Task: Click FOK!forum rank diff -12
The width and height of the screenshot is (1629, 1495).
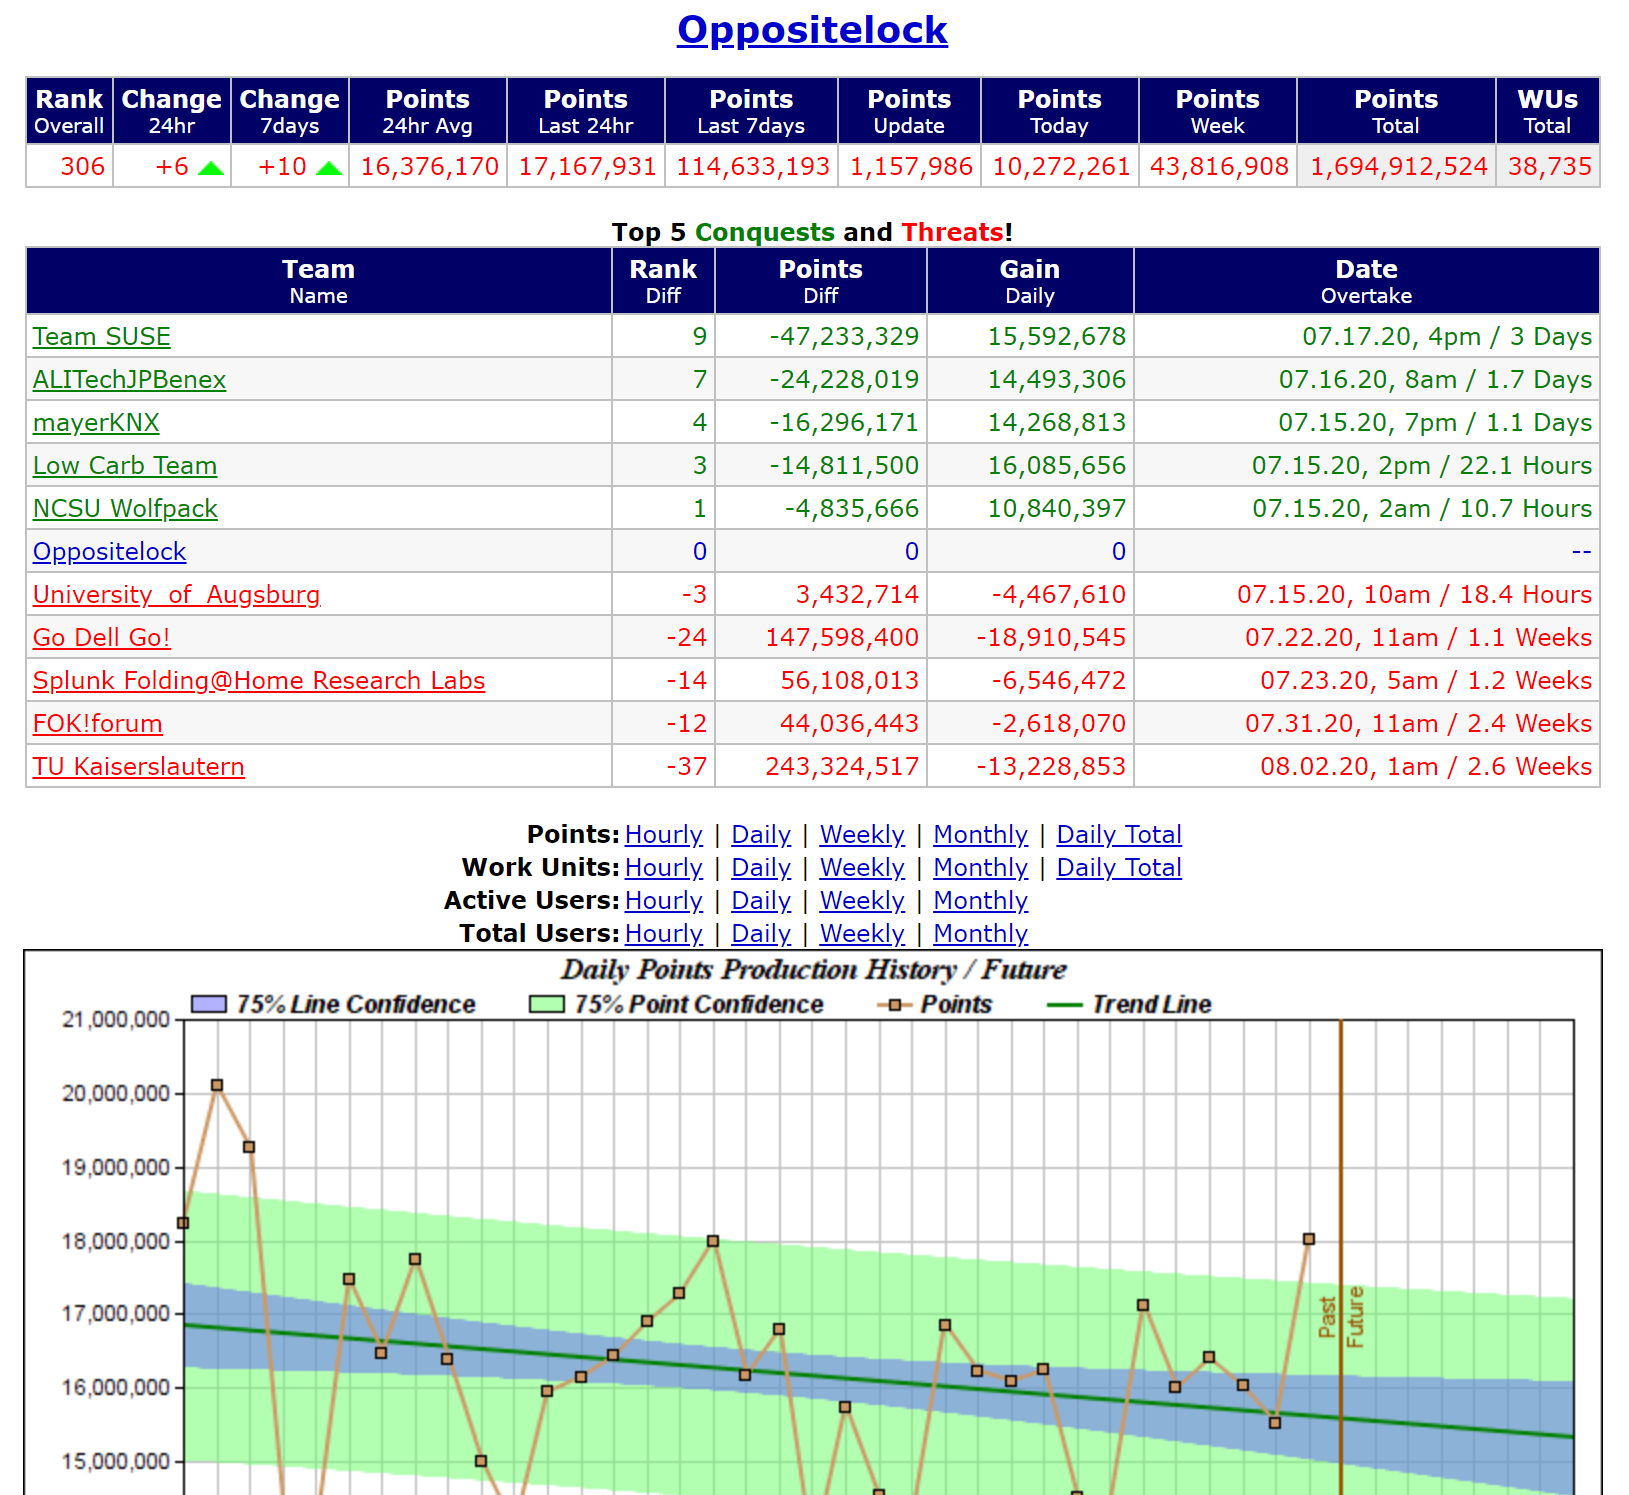Action: [686, 724]
